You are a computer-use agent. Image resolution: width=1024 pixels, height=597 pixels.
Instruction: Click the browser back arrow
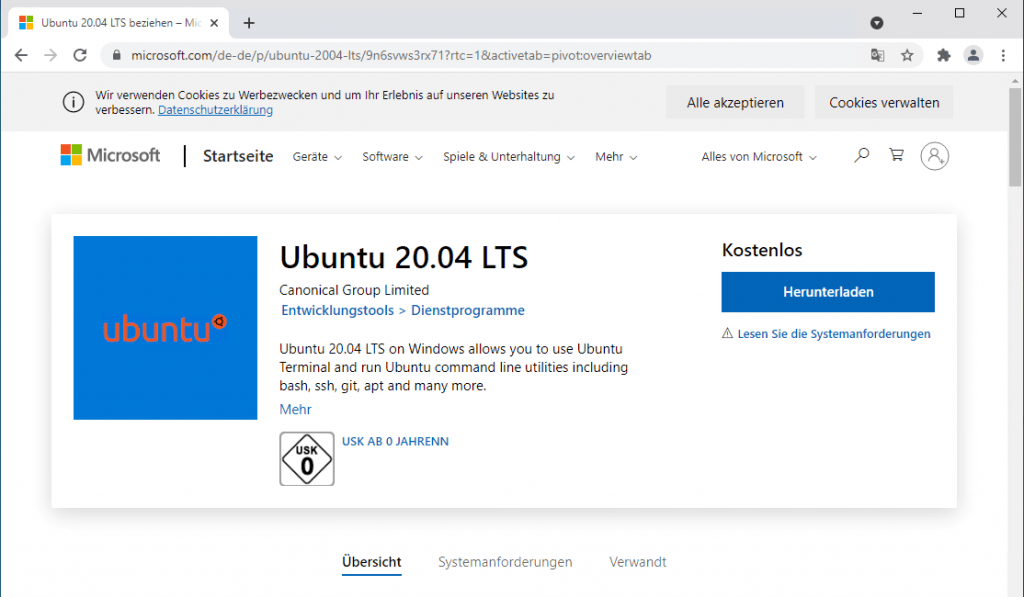(21, 56)
